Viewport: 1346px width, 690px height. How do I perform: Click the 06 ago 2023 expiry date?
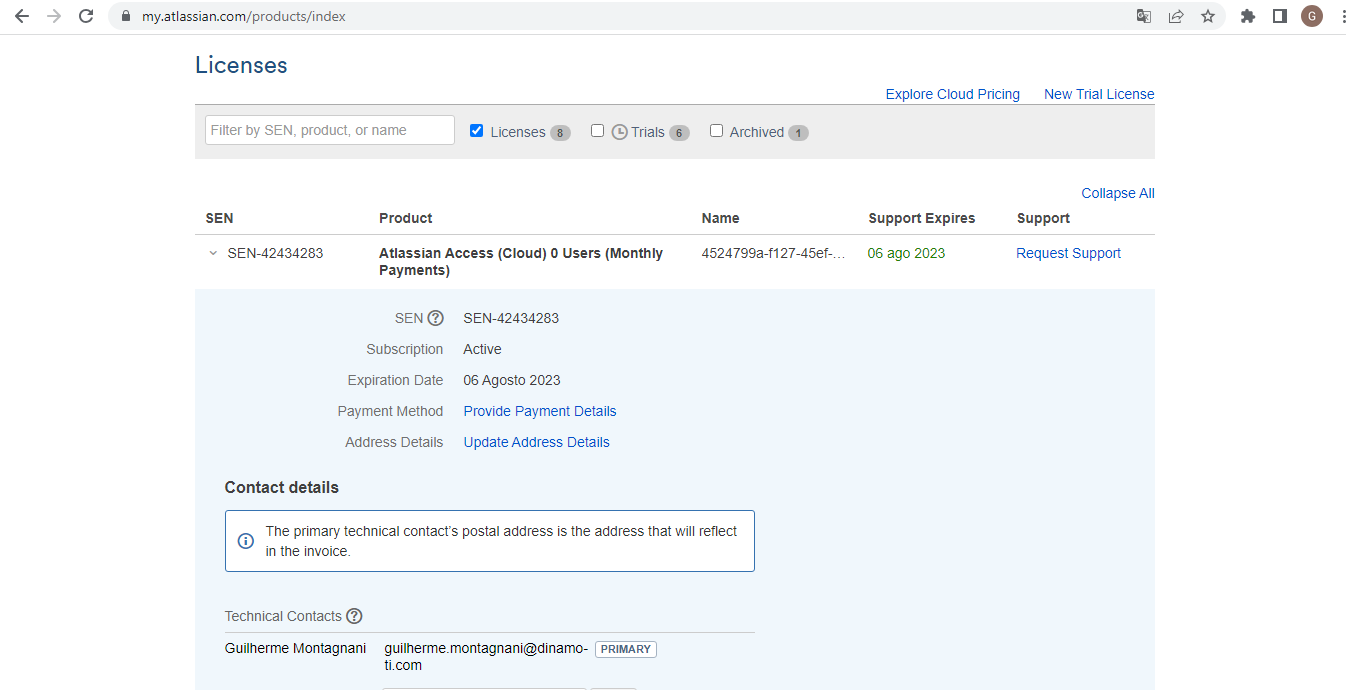pyautogui.click(x=906, y=253)
